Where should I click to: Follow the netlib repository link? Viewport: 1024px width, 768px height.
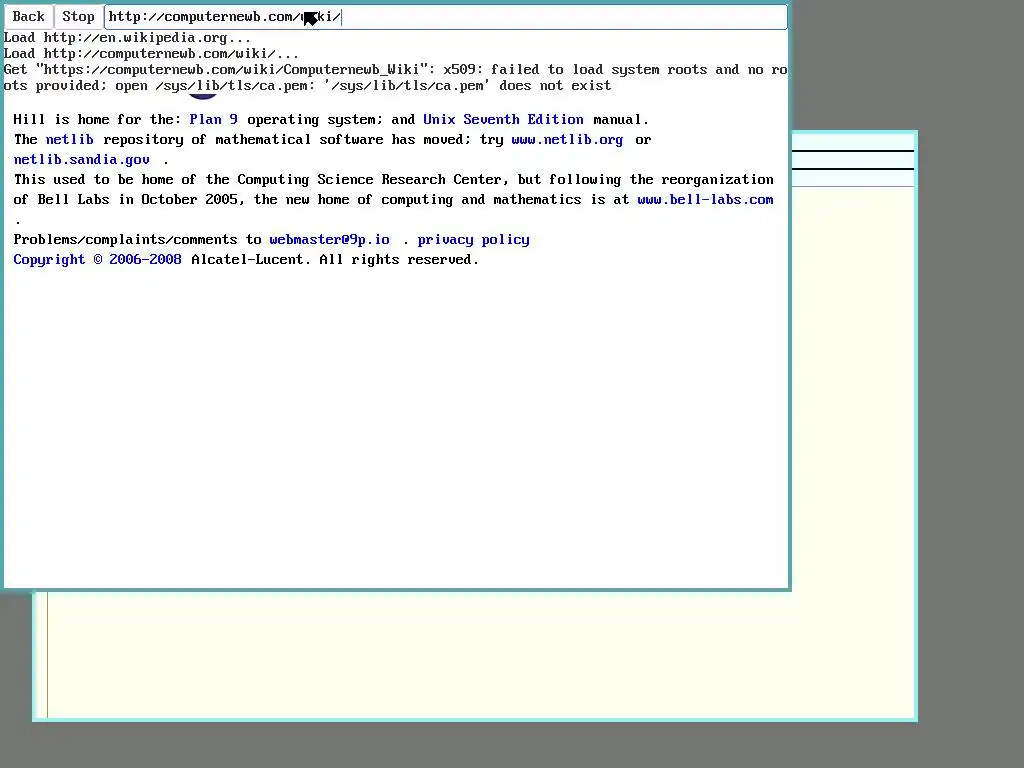(70, 140)
